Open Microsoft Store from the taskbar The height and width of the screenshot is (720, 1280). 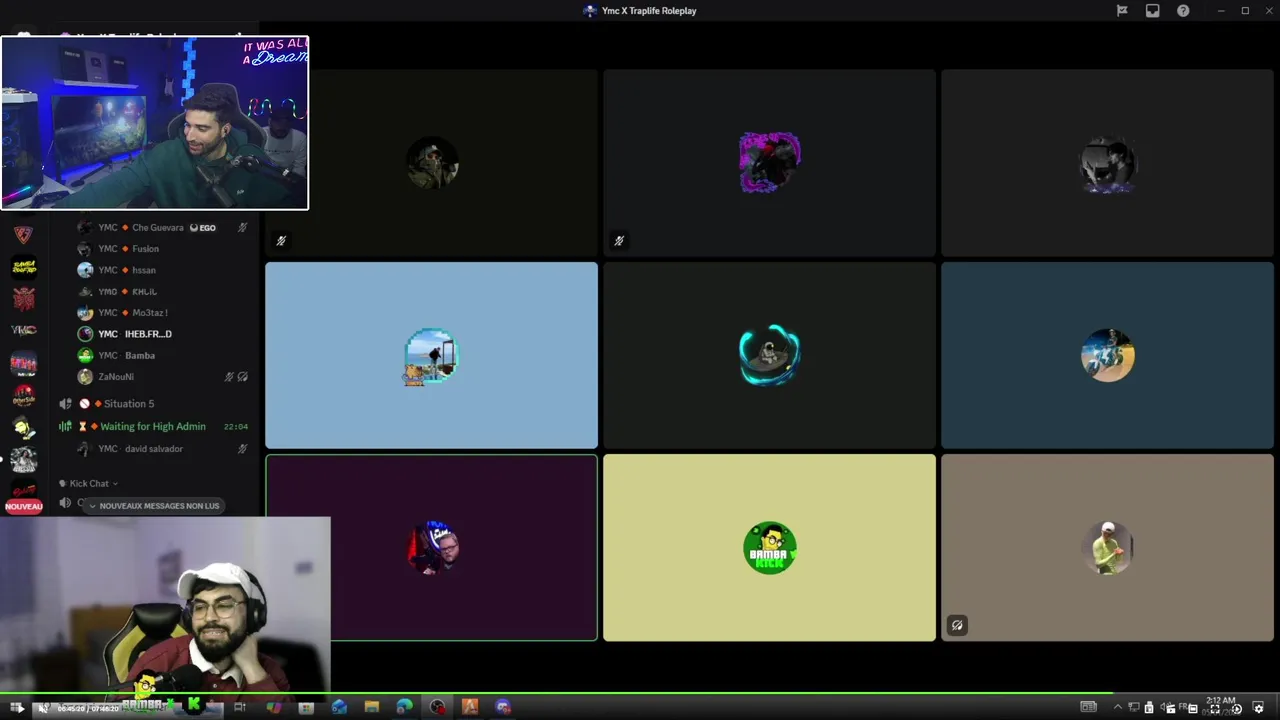(306, 708)
